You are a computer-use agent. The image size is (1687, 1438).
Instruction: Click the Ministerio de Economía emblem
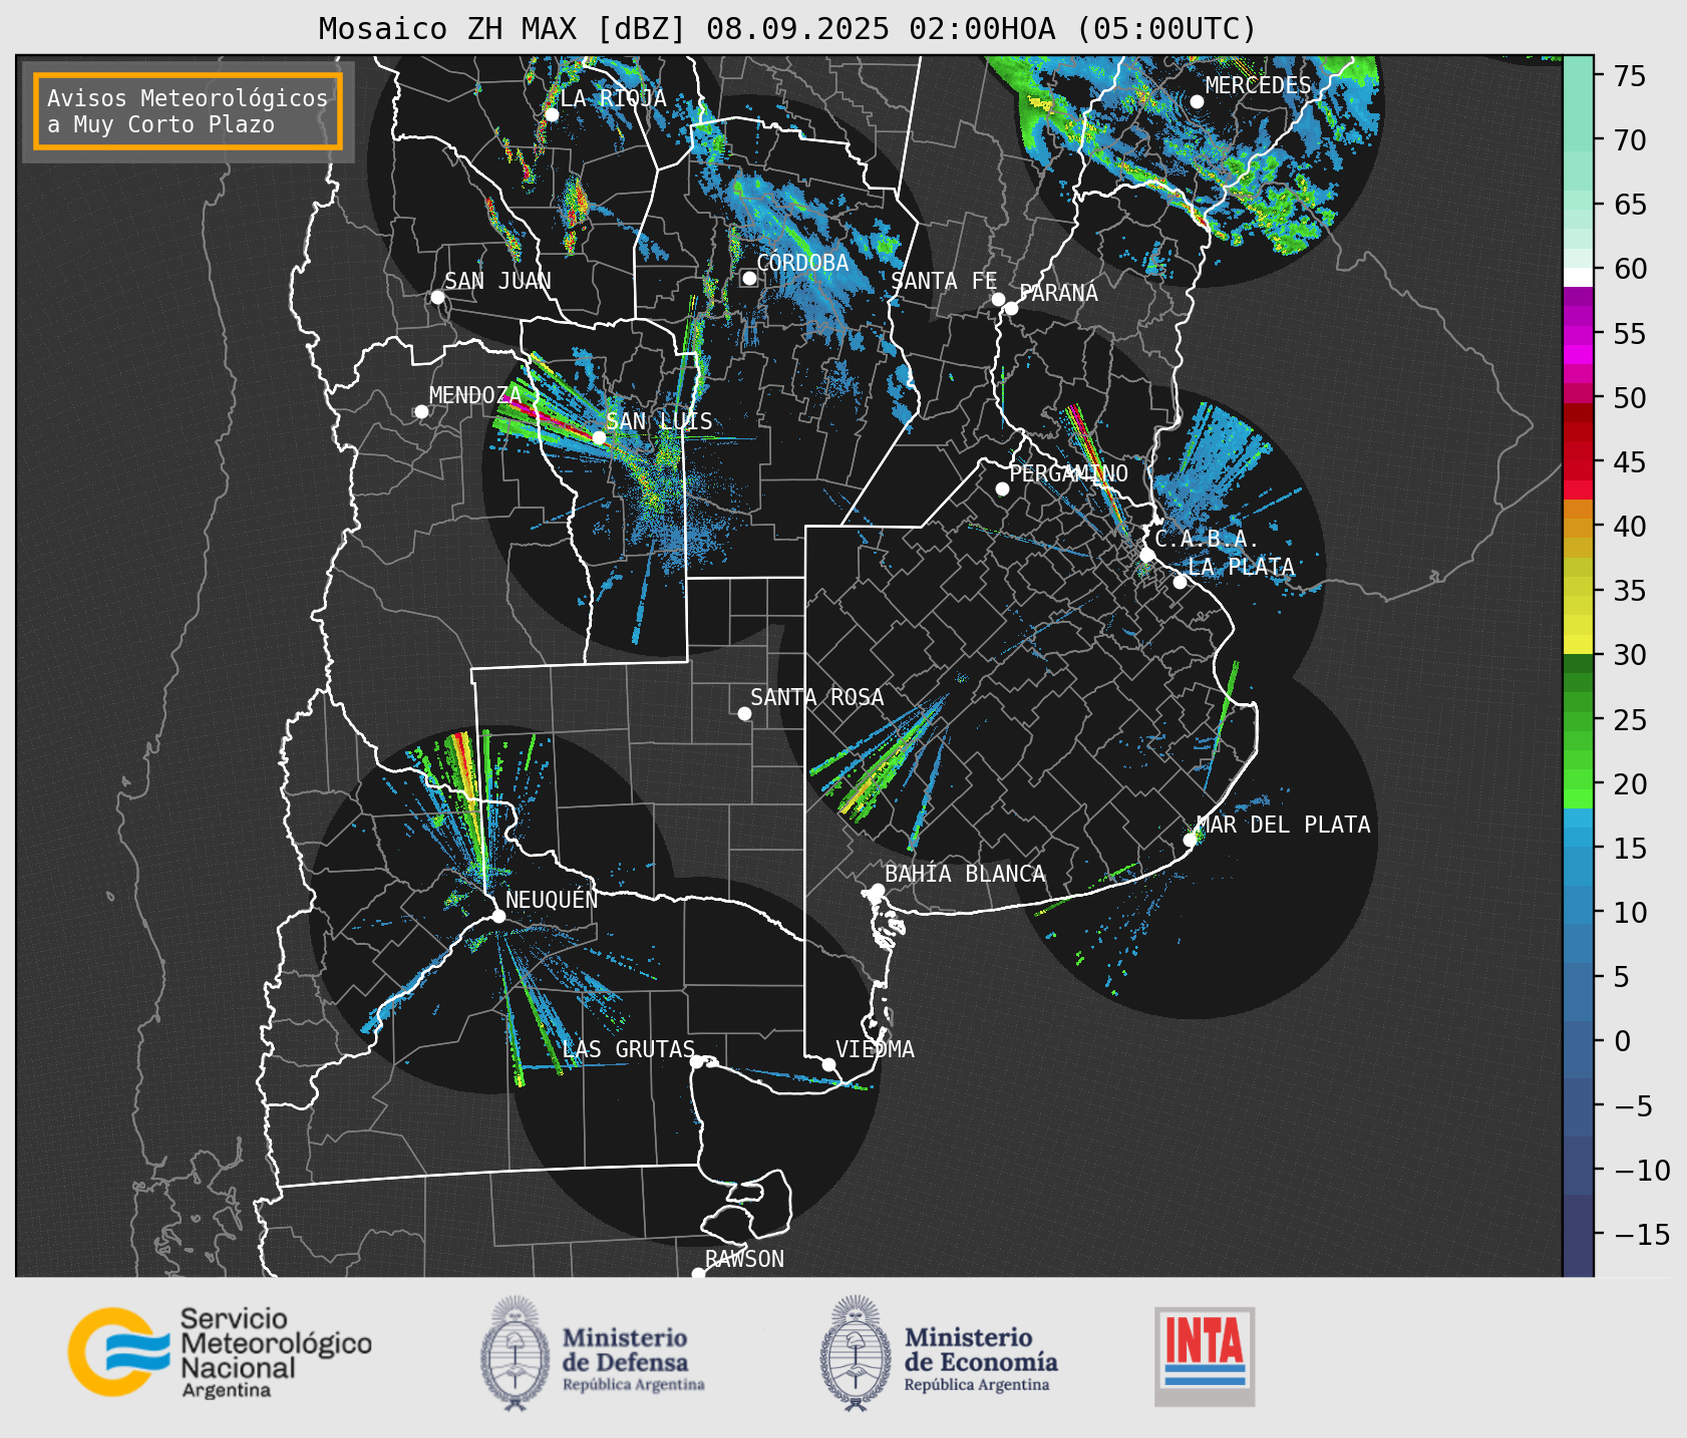point(855,1353)
